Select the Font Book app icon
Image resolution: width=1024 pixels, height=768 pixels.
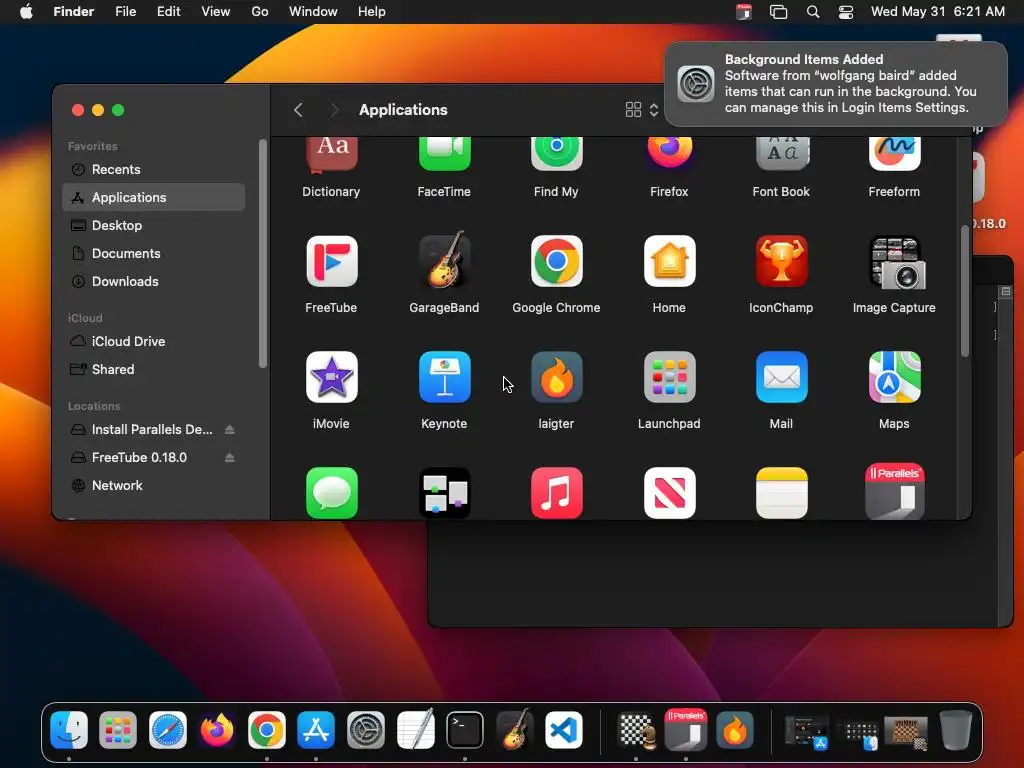pos(781,154)
